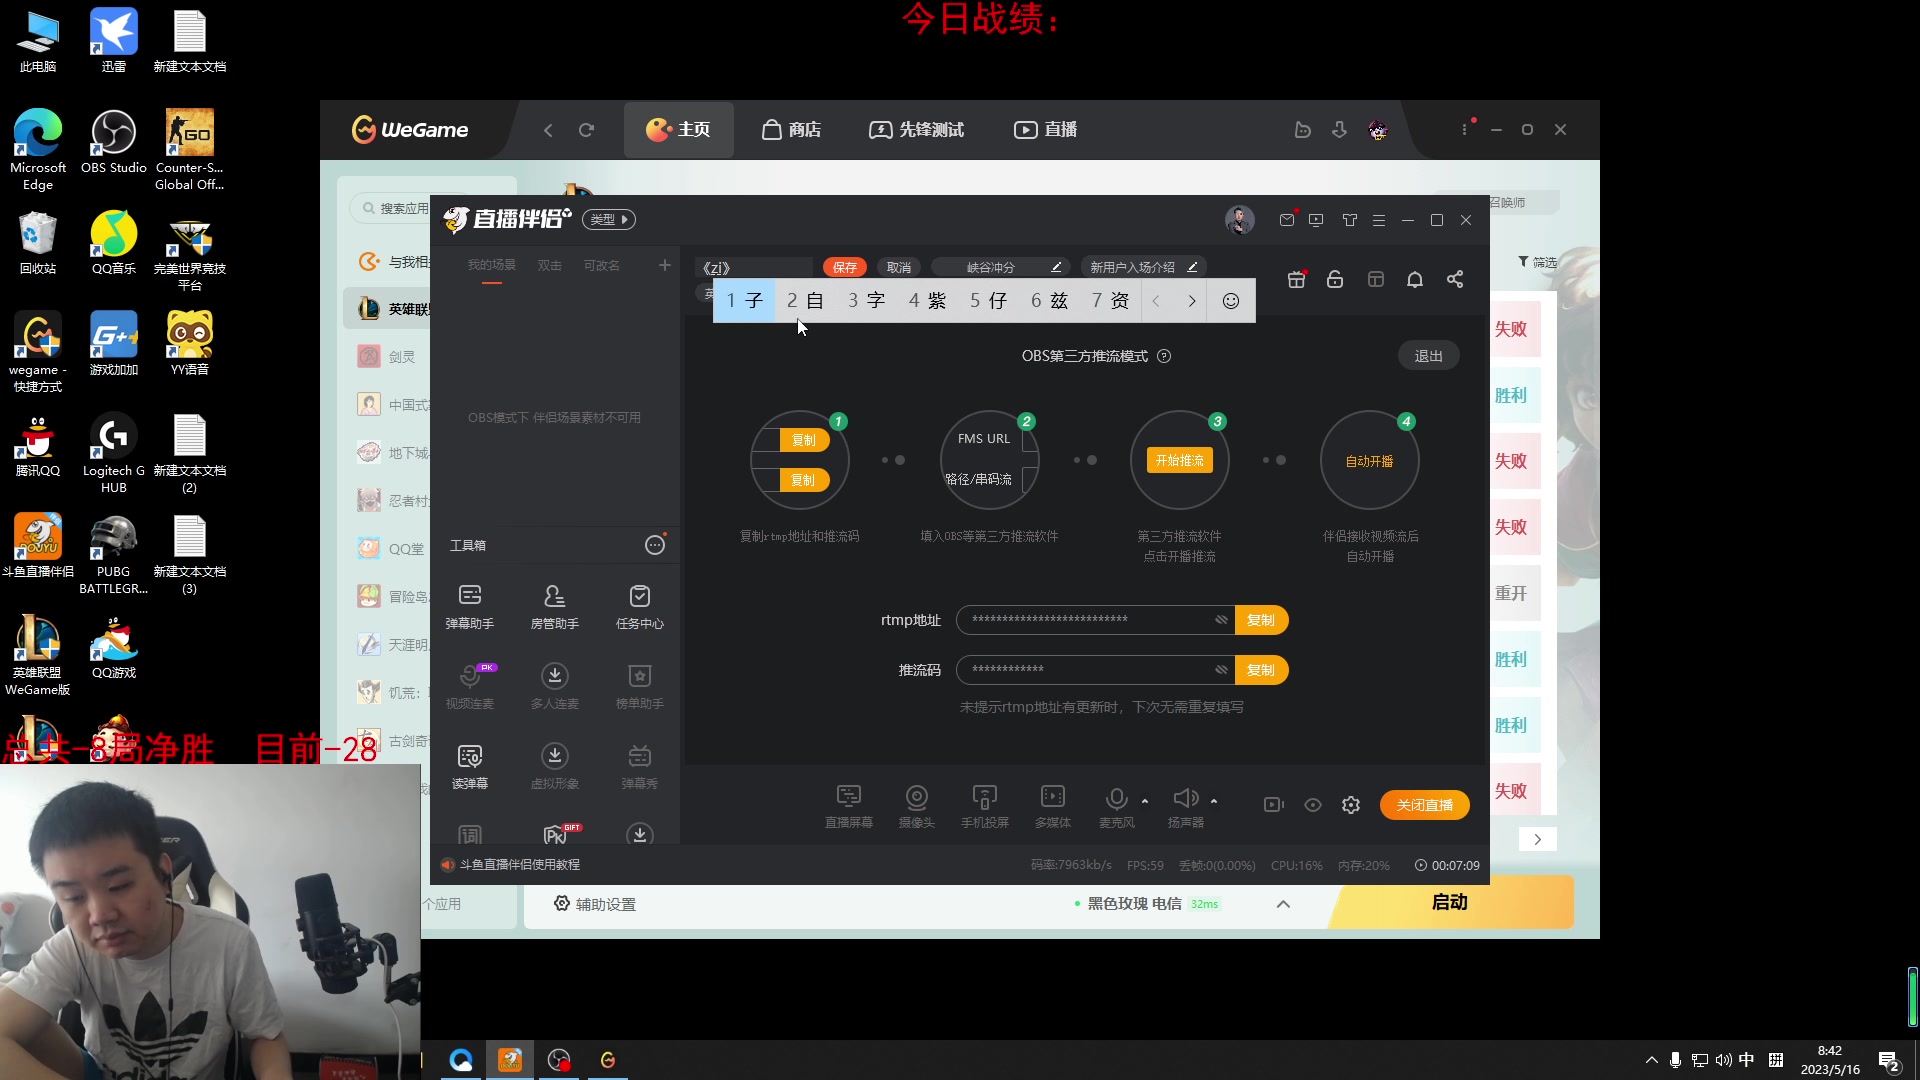Open the 虚拟形象 tool
1920x1080 pixels.
point(554,766)
